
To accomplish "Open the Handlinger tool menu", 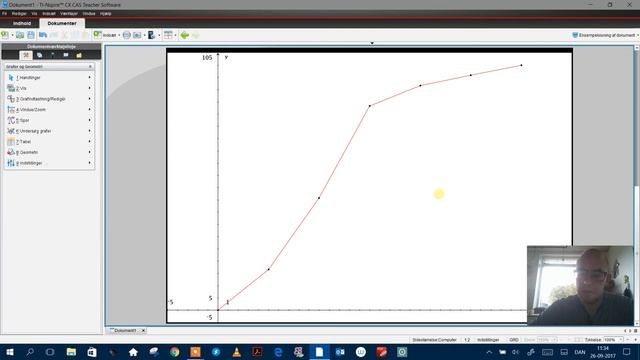I will (x=49, y=78).
